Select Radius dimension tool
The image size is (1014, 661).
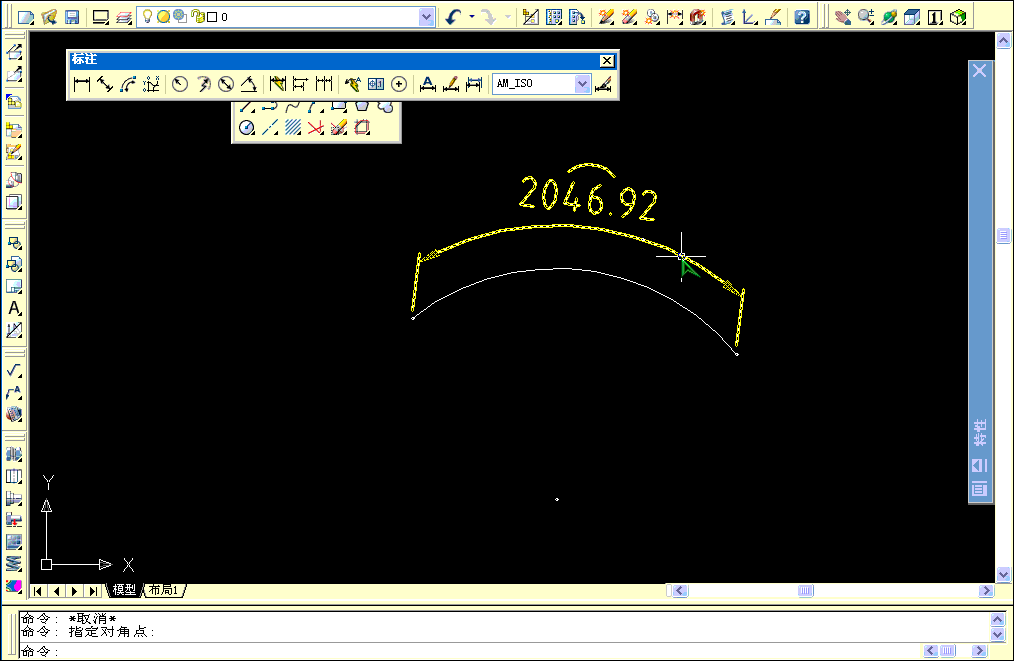(180, 84)
